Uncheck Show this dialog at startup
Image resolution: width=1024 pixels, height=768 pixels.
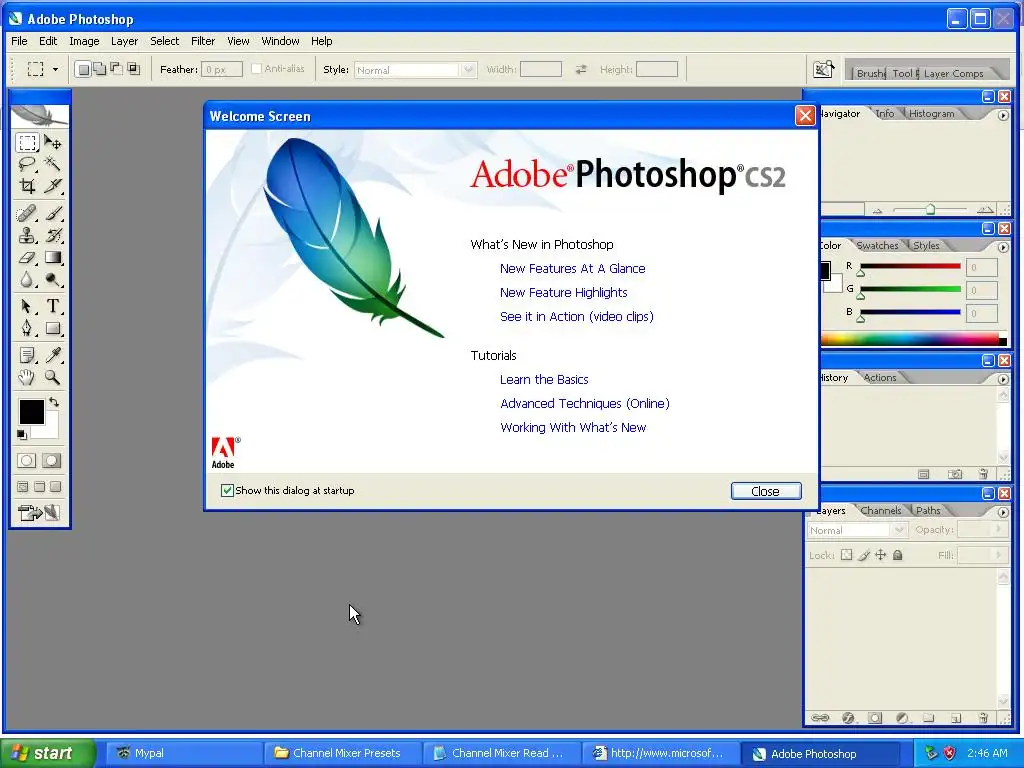tap(227, 490)
